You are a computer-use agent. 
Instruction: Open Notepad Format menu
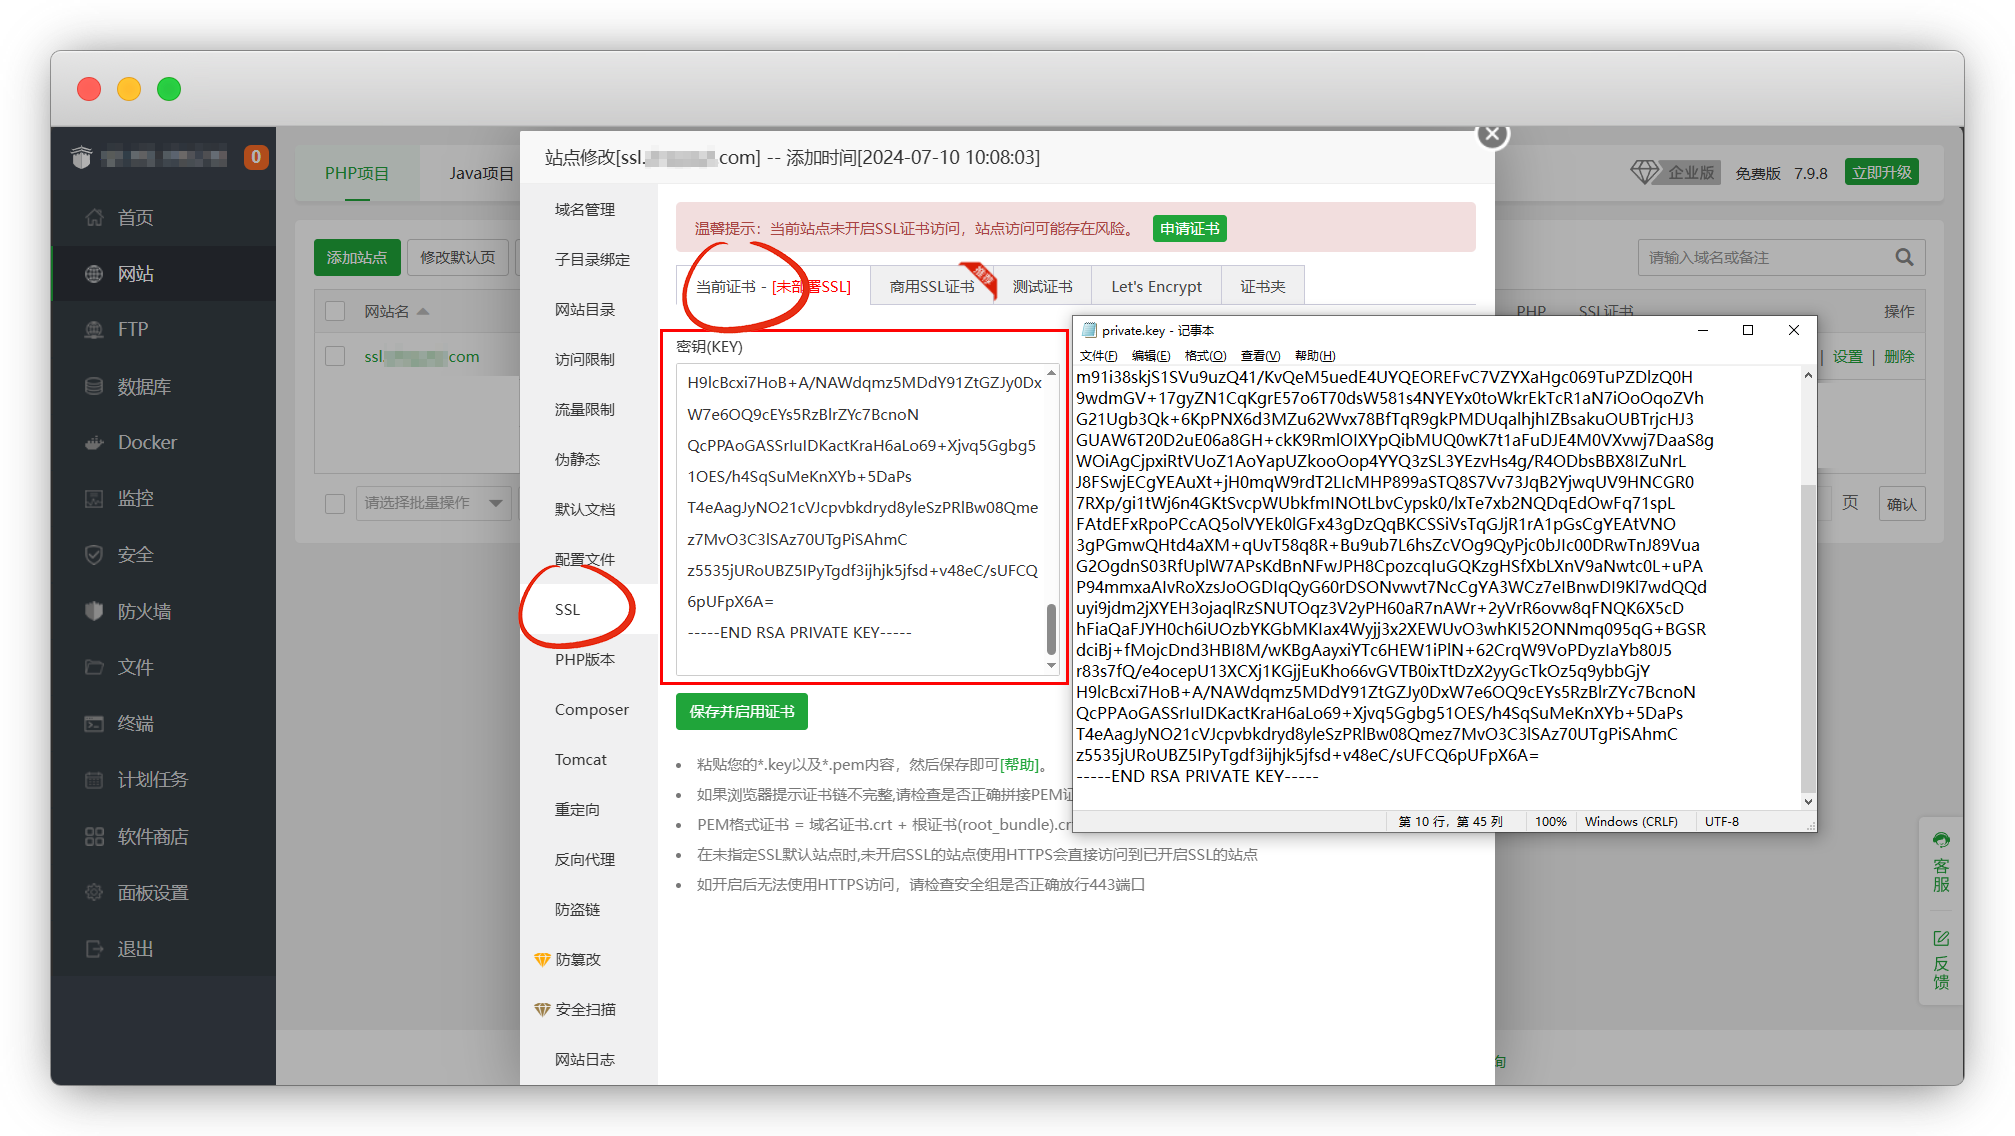[x=1205, y=356]
